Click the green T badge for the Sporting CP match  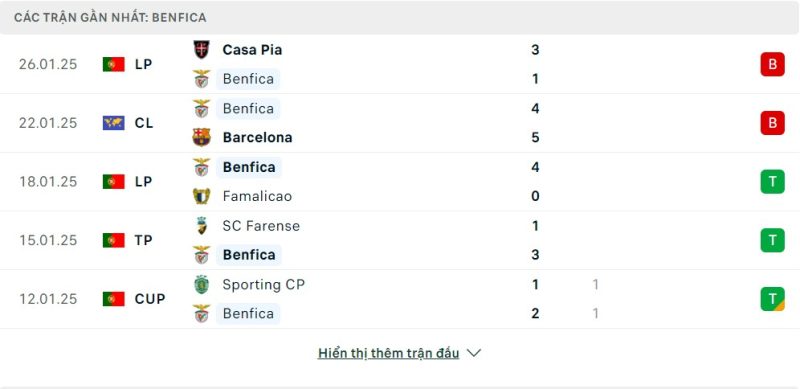pyautogui.click(x=772, y=299)
